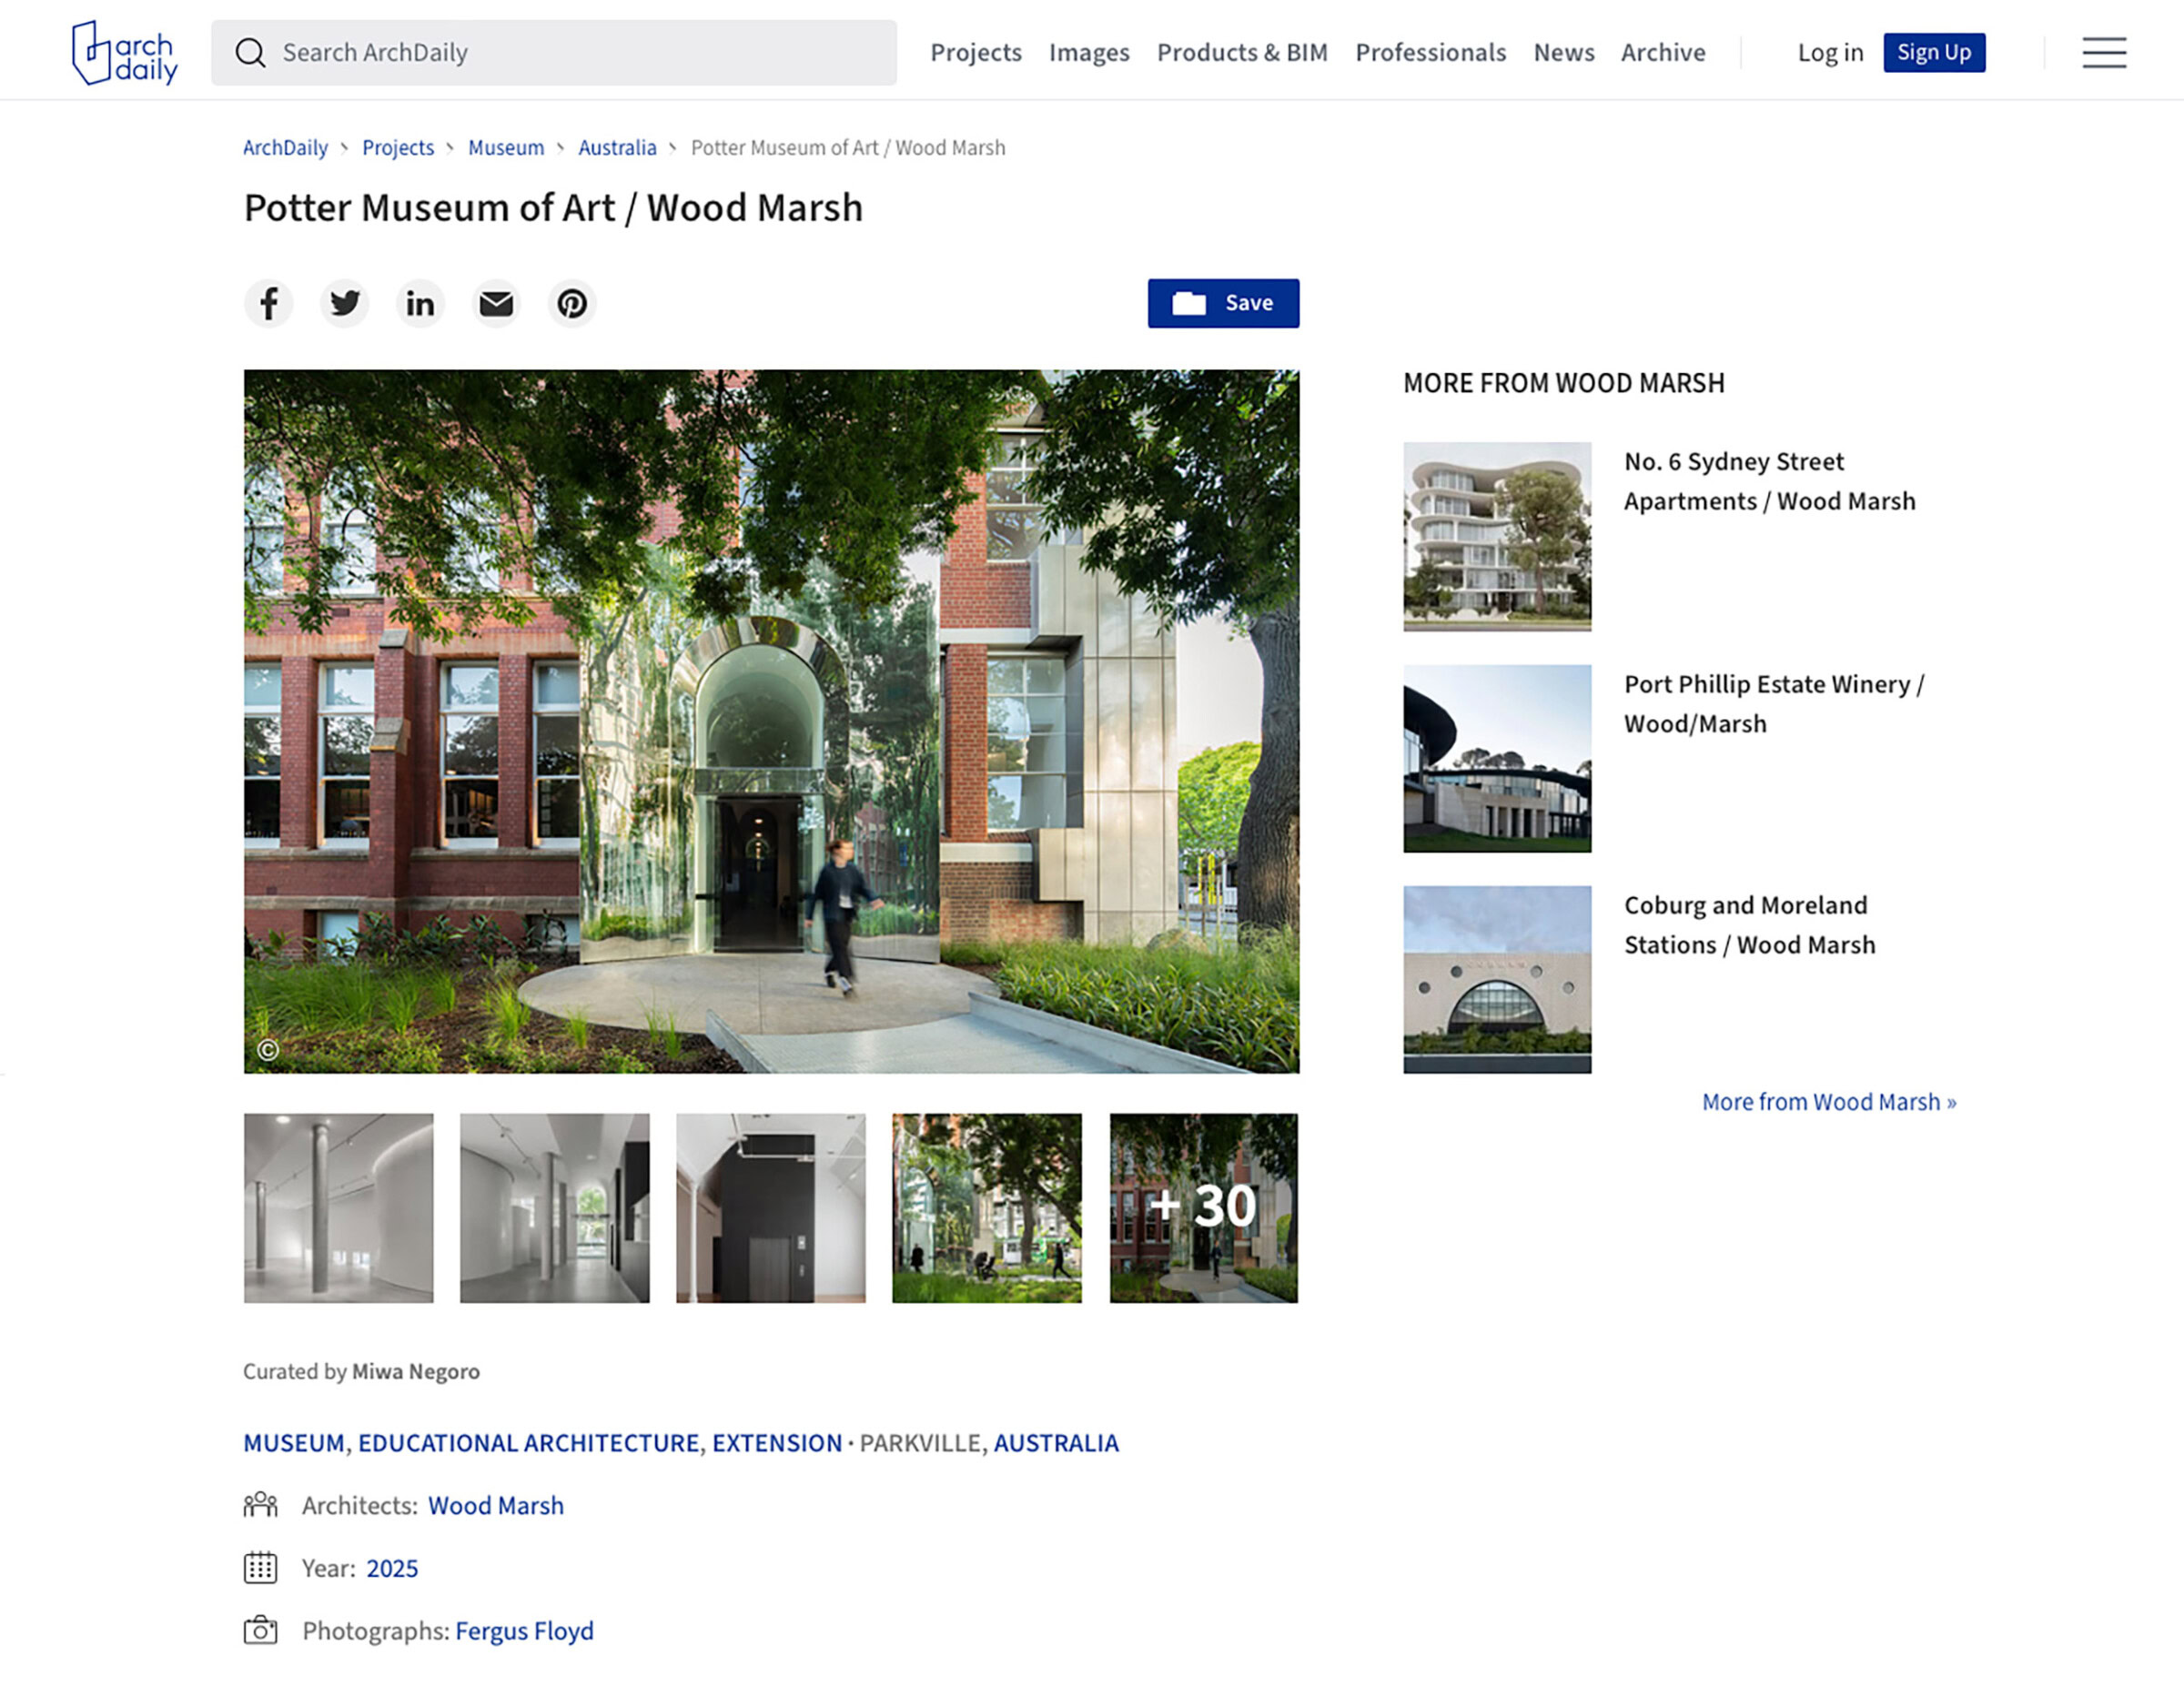This screenshot has height=1686, width=2184.
Task: Open the hamburger menu icon
Action: [2104, 53]
